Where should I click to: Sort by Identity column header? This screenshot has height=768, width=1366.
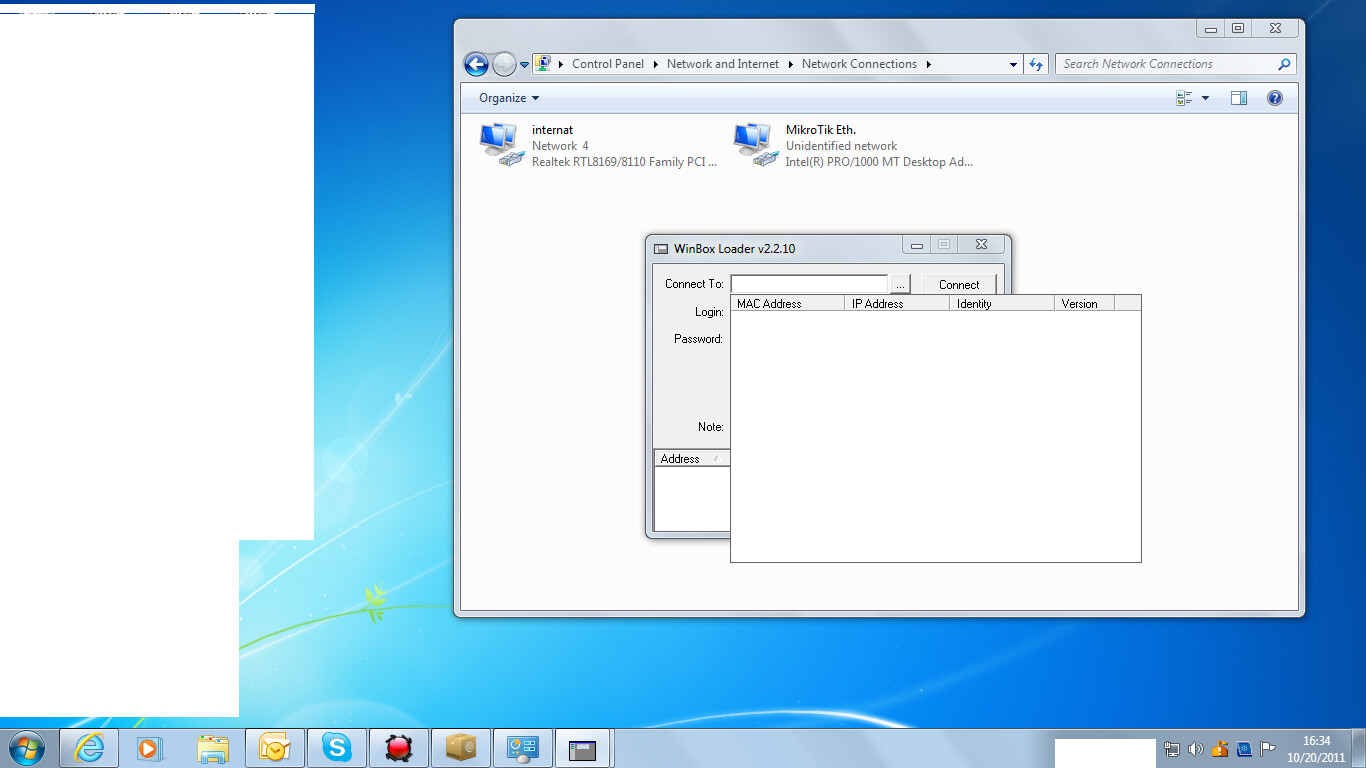[x=1003, y=304]
